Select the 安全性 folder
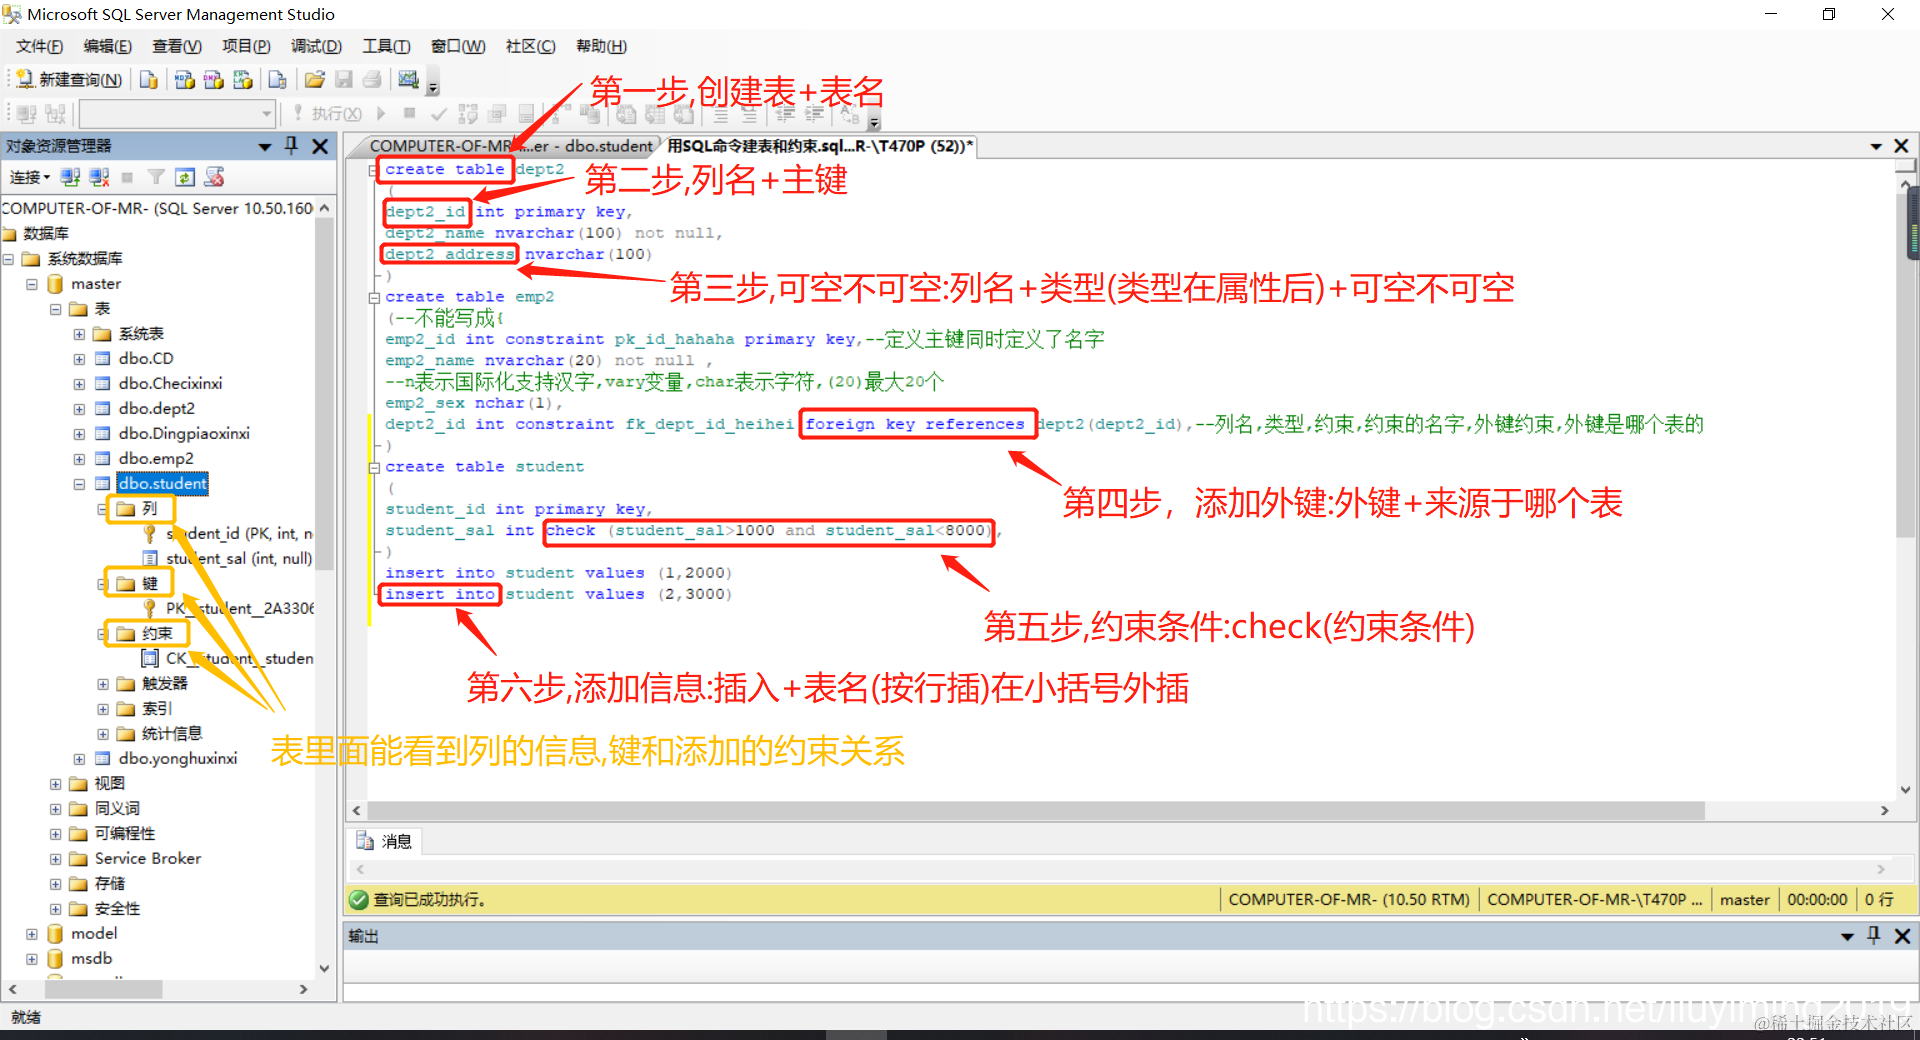 pos(117,909)
